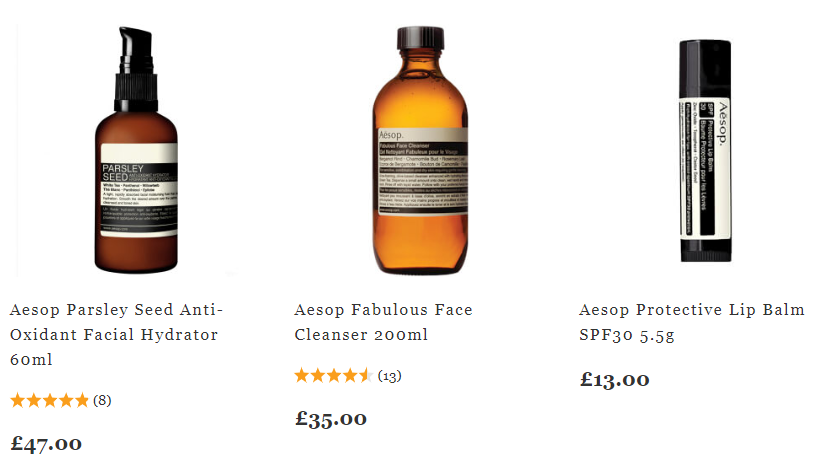The height and width of the screenshot is (465, 818).
Task: Click the £47.00 price
Action: pos(46,444)
